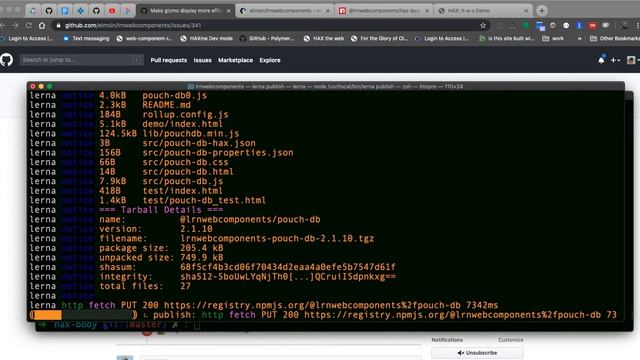Click 'src/pouch-db-properties.json' in terminal output
This screenshot has height=360, width=640.
(218, 153)
